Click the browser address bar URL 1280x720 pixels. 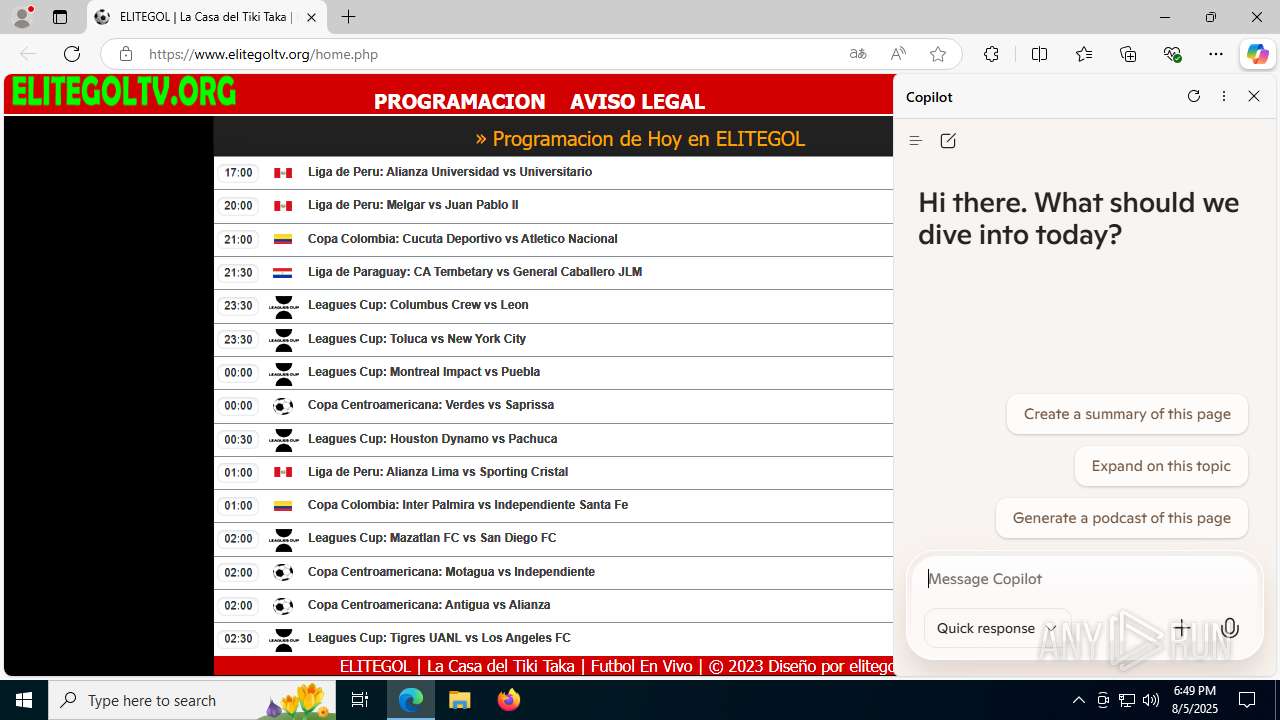tap(264, 54)
